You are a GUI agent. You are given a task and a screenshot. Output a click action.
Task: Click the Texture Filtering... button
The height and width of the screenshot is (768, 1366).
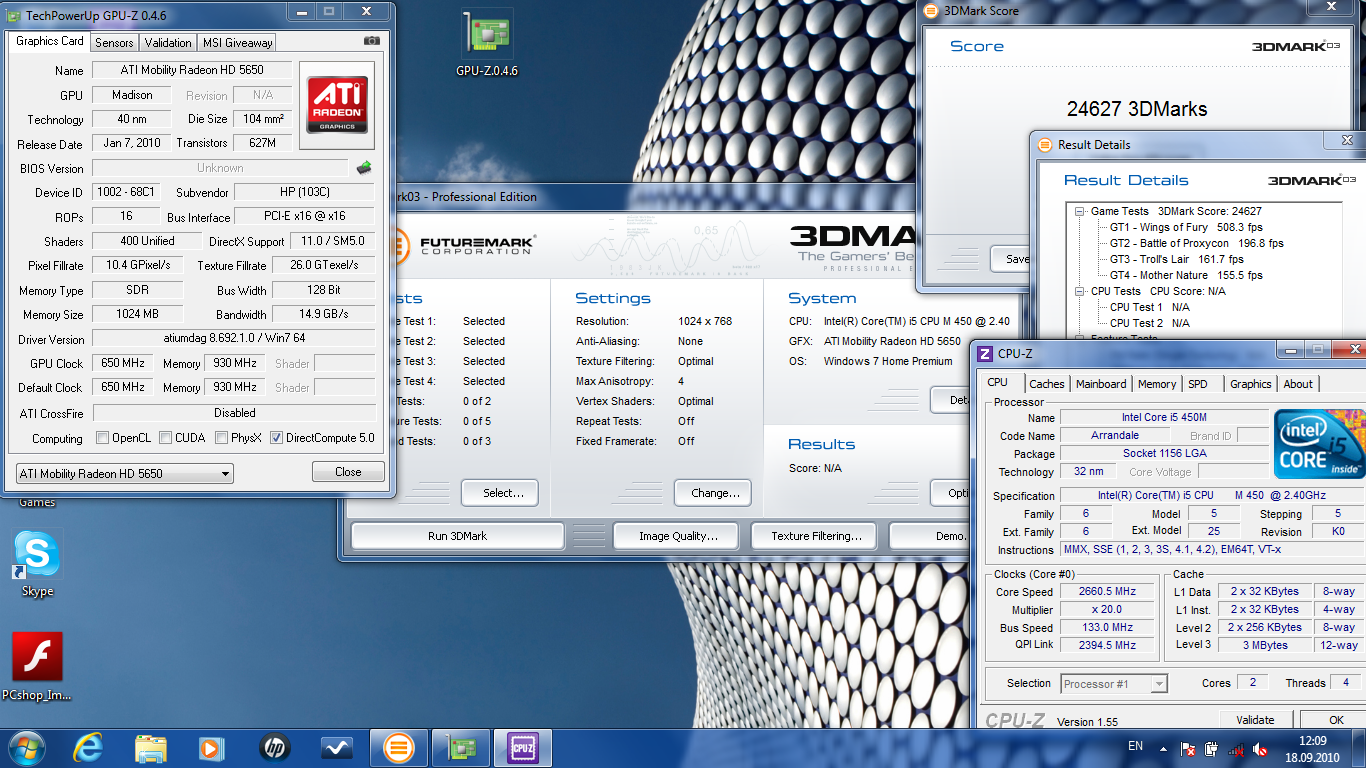[x=815, y=536]
